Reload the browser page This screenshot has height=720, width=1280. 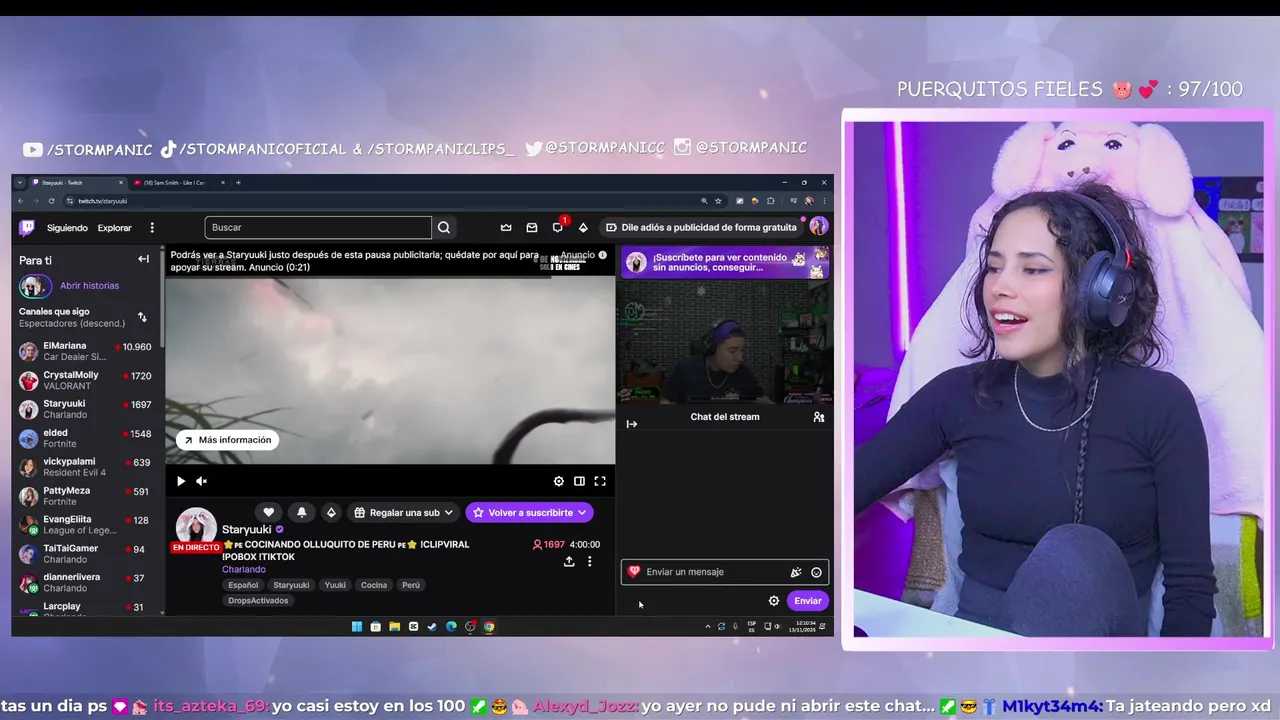[52, 201]
